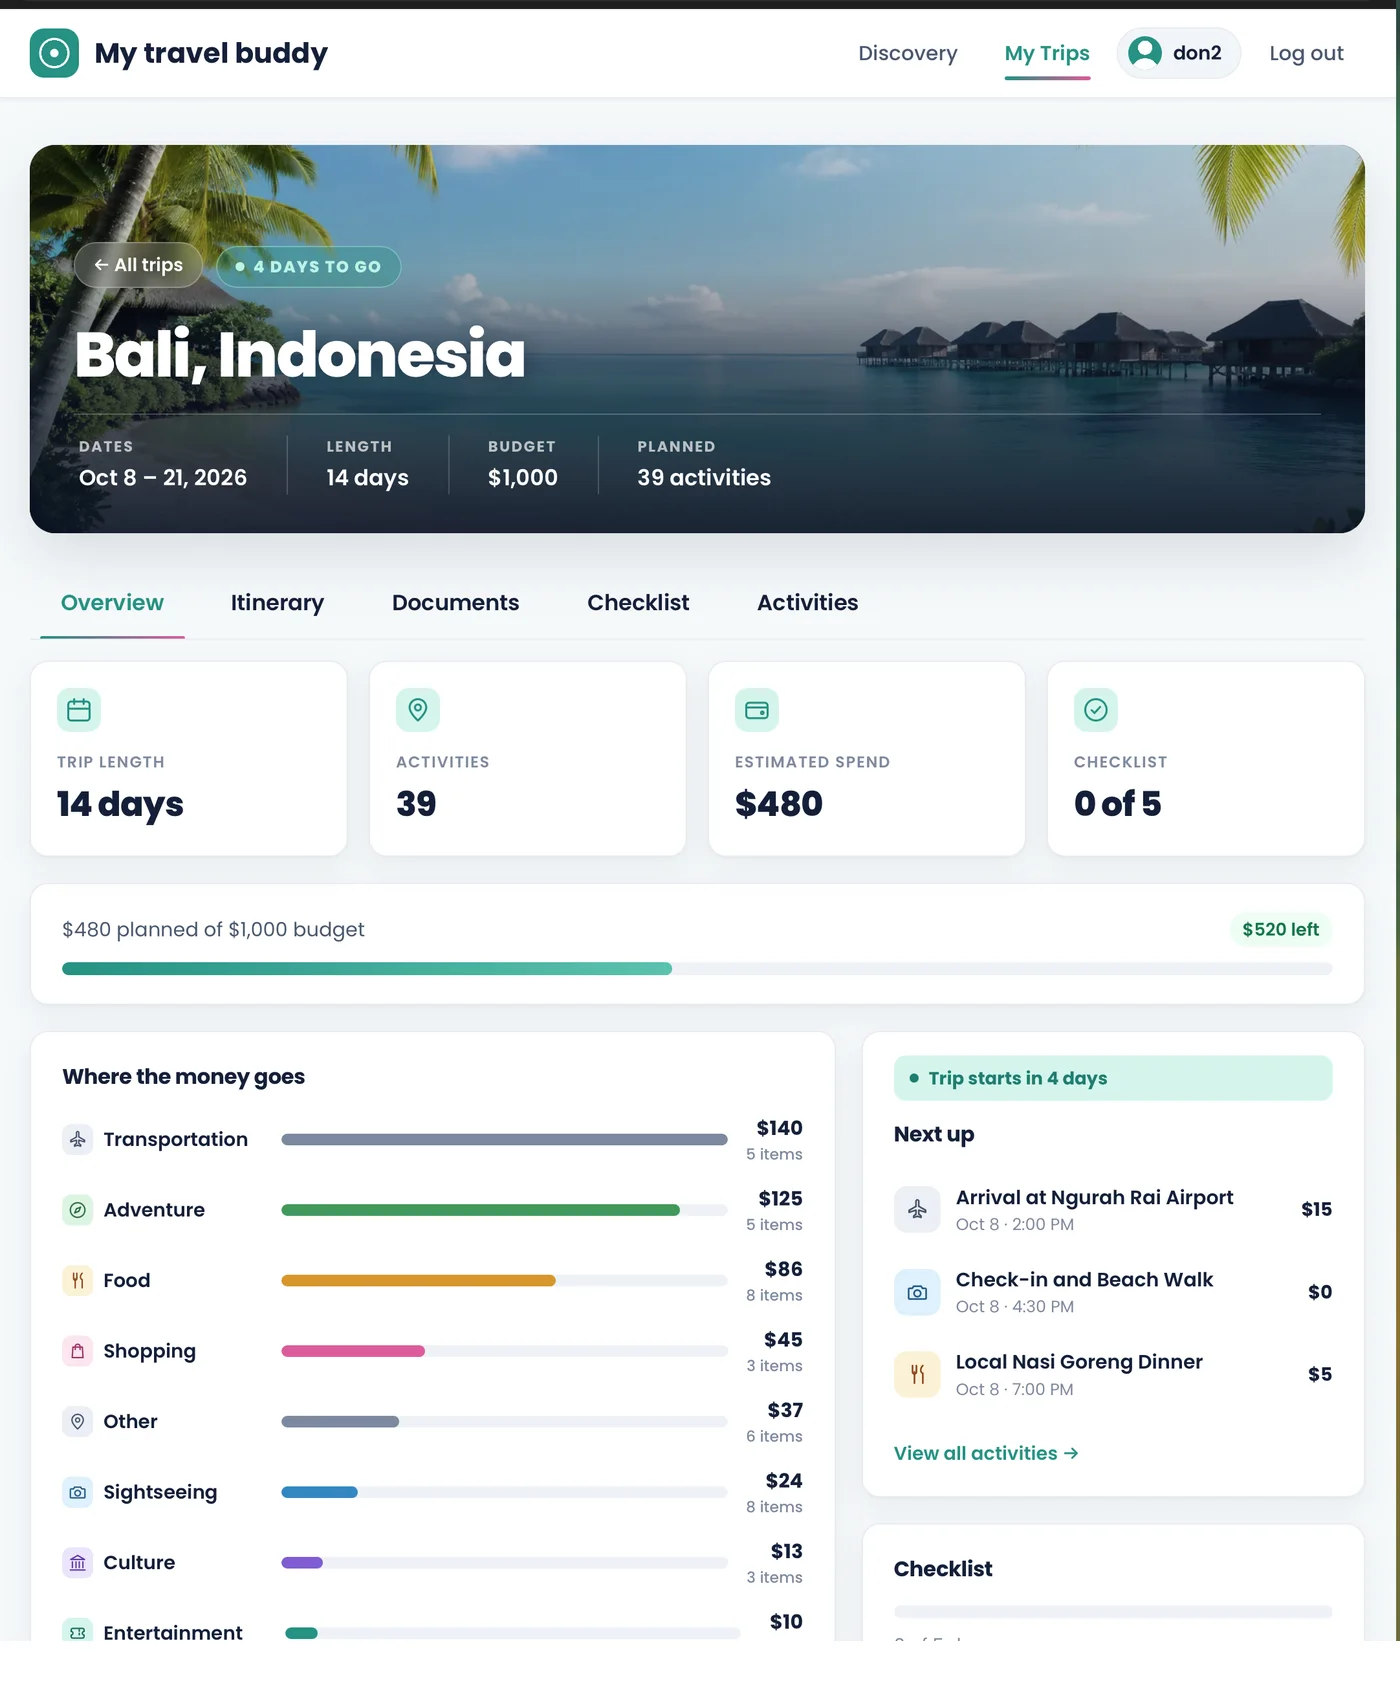Click the shopping bag icon beside Shopping

(78, 1351)
